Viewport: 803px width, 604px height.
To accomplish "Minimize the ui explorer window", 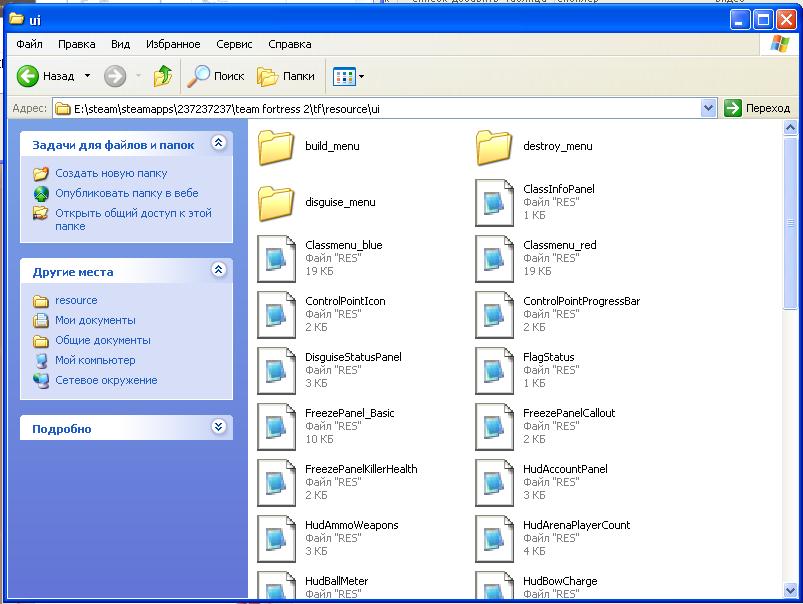I will [x=739, y=20].
